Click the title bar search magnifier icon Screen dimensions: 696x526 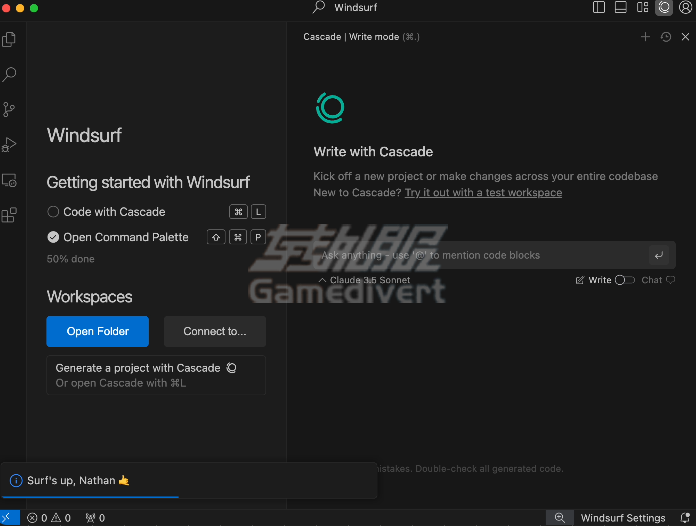point(319,7)
